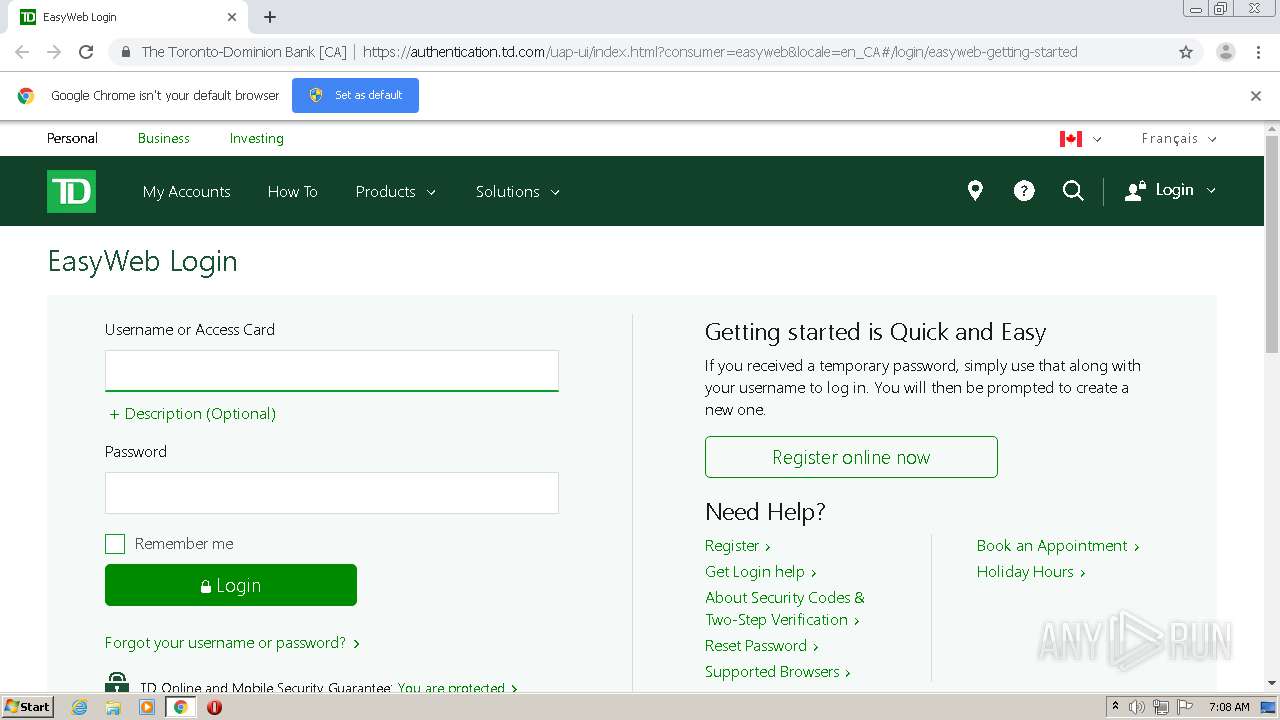Open the Windows Start menu

pyautogui.click(x=27, y=707)
